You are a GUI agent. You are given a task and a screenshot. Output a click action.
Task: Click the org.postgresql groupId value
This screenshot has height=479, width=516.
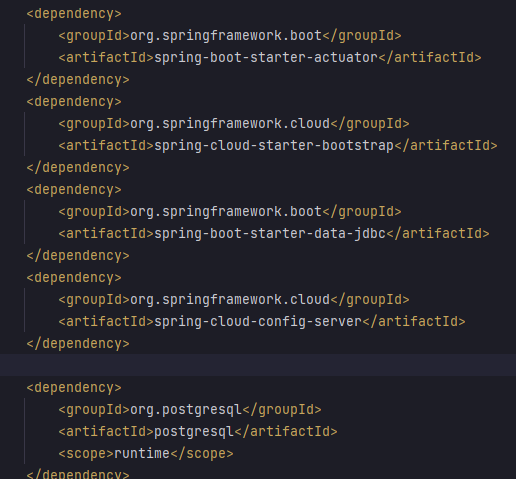coord(186,410)
